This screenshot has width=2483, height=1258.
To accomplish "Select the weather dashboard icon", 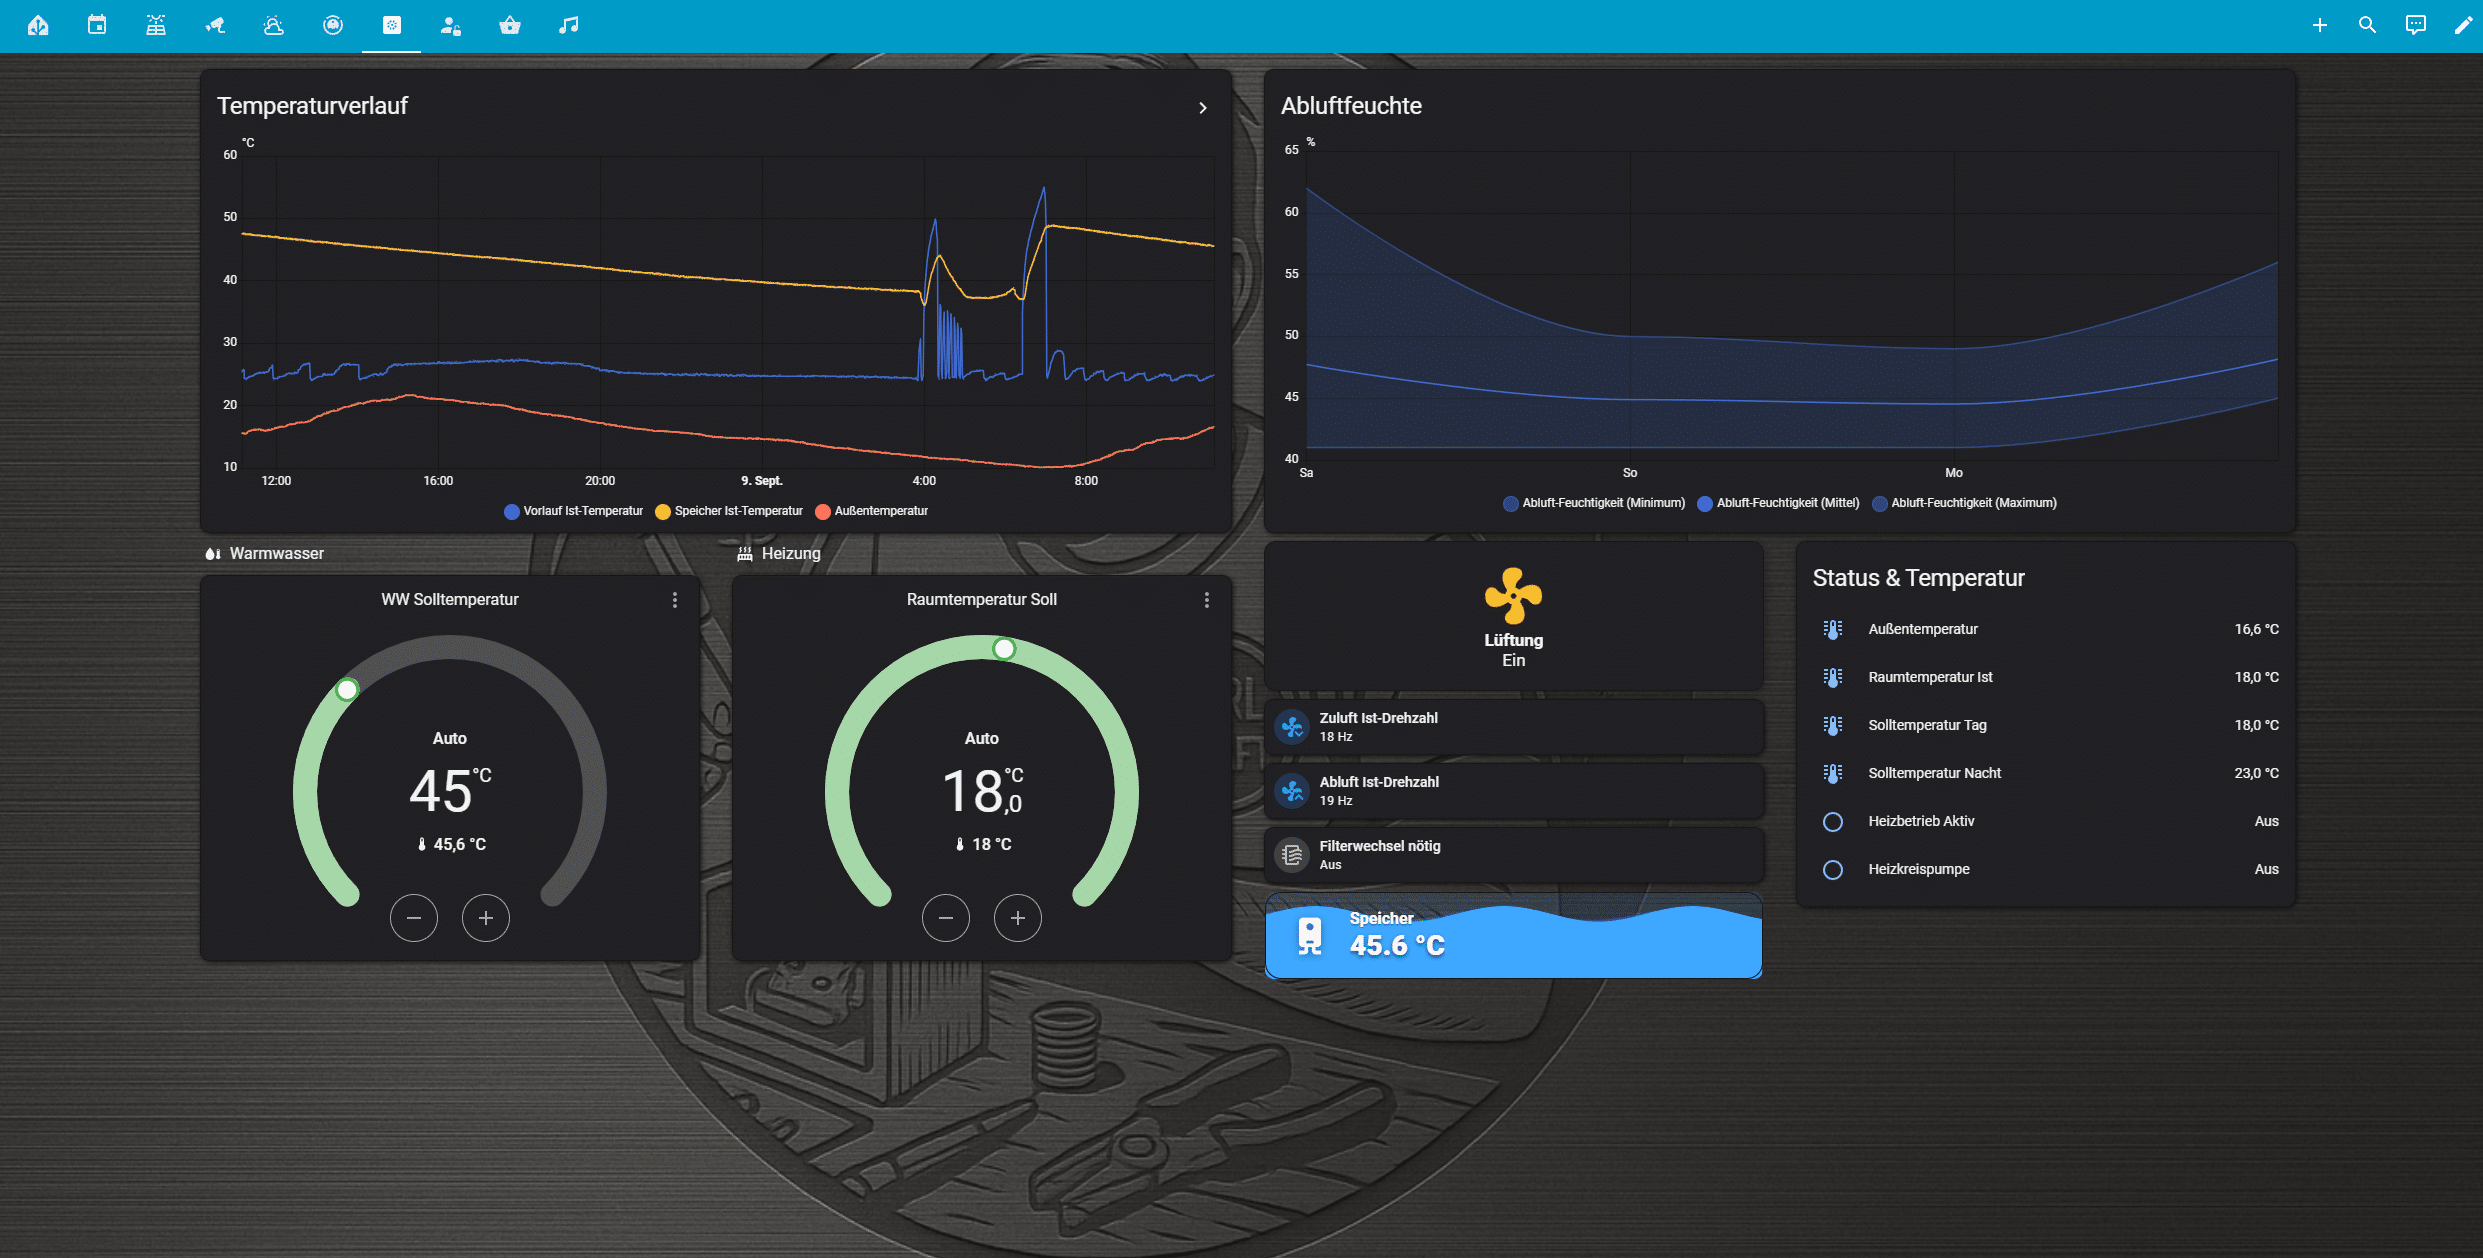I will [x=272, y=25].
